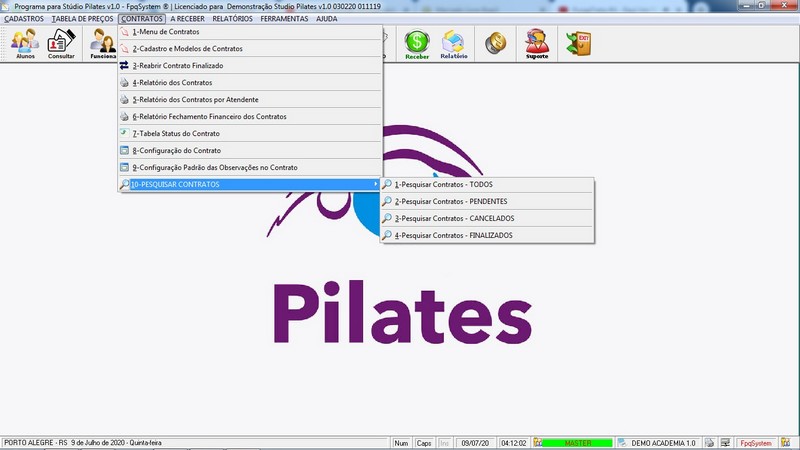800x450 pixels.
Task: Click the time 04:12:02 in status bar
Action: pos(513,443)
